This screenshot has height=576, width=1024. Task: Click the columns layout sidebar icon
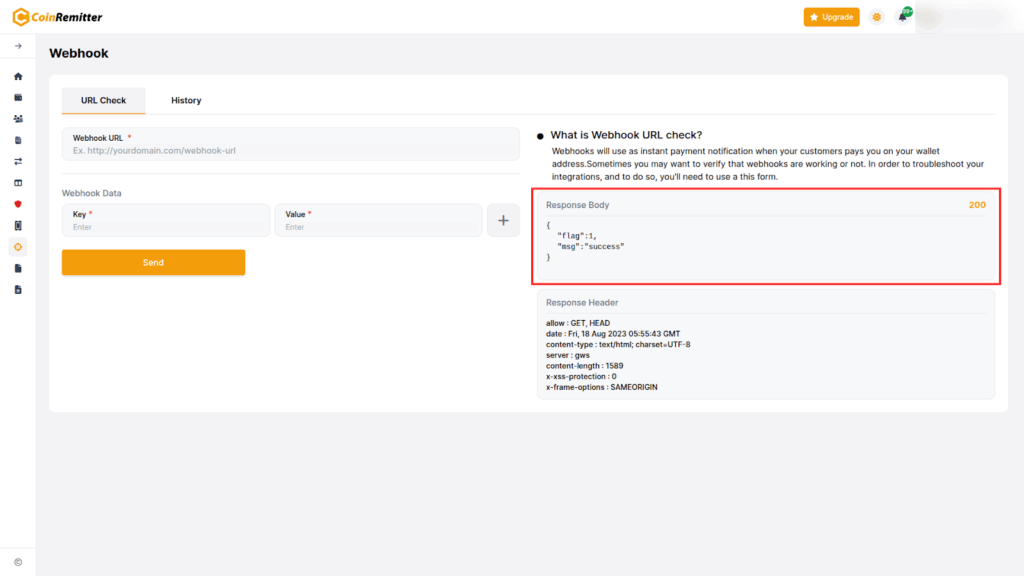pyautogui.click(x=18, y=183)
